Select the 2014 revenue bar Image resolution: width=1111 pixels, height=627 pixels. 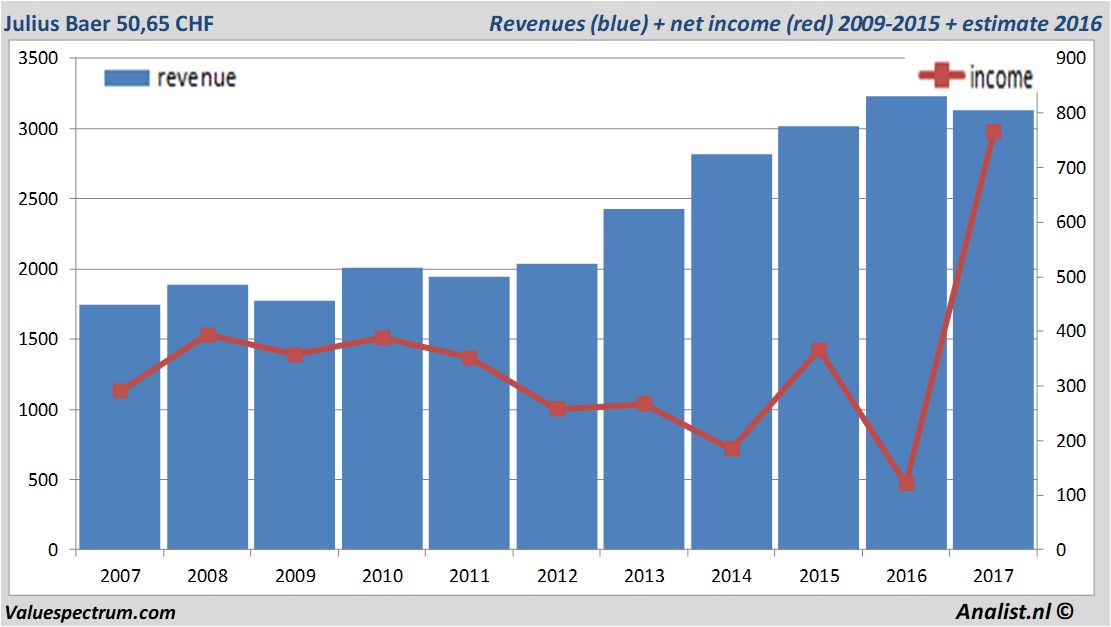[x=731, y=352]
